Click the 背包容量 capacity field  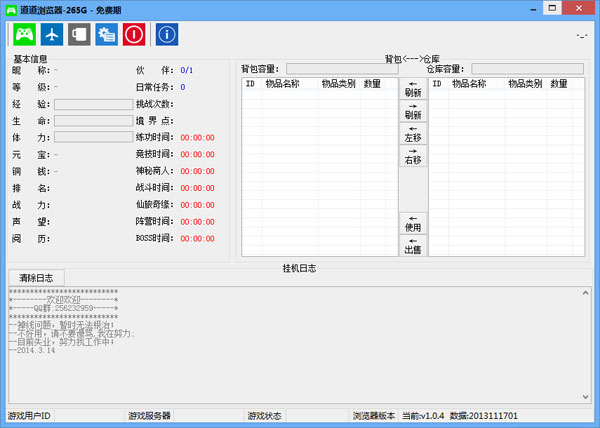click(x=341, y=69)
